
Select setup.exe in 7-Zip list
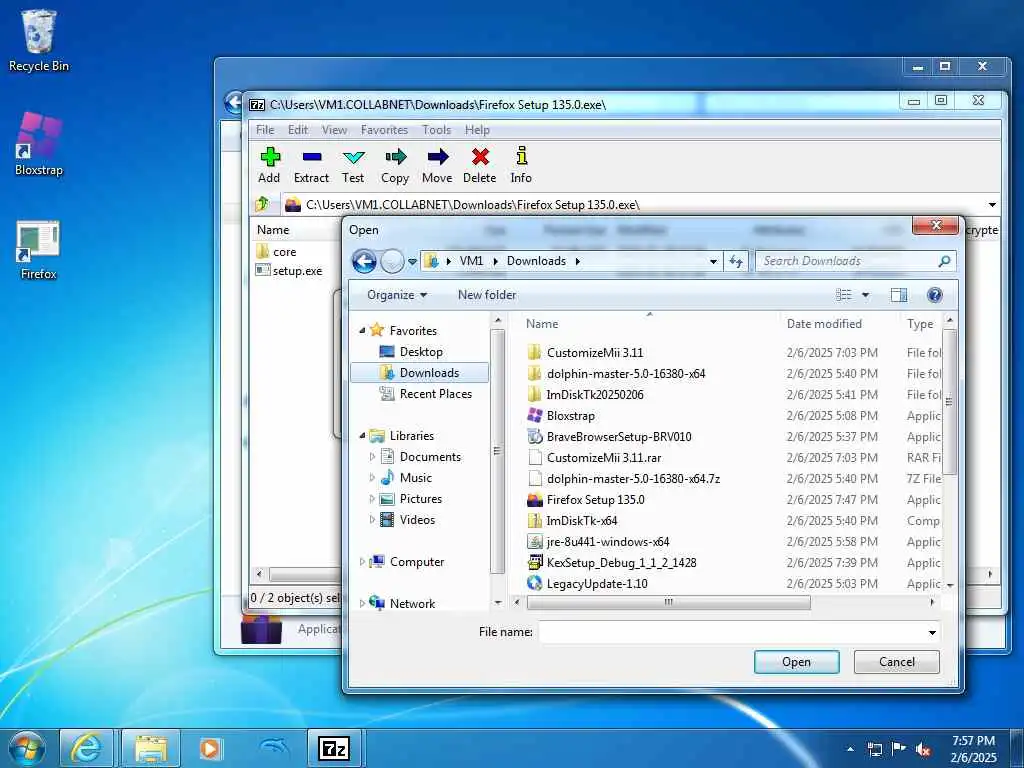coord(289,270)
